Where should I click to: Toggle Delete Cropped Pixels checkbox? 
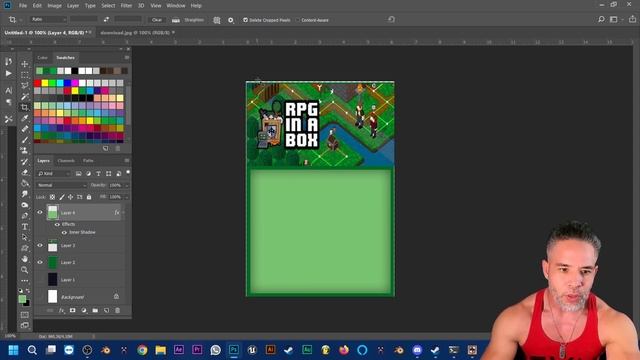click(245, 20)
